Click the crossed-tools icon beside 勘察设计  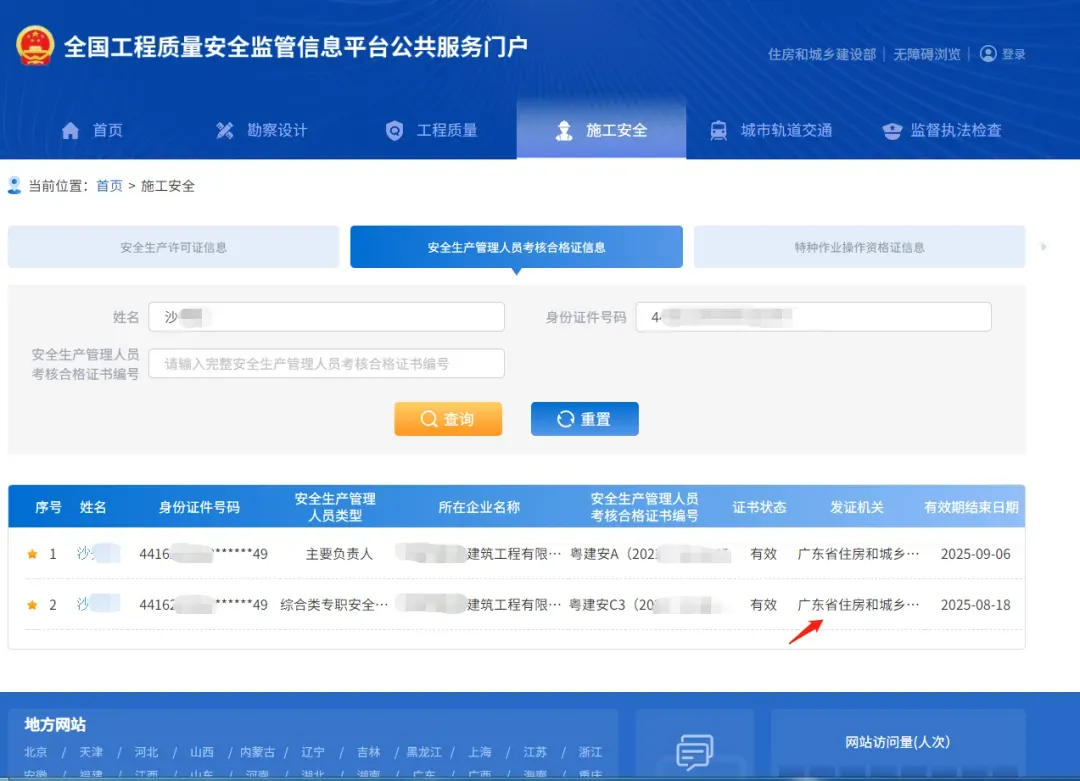[x=225, y=130]
